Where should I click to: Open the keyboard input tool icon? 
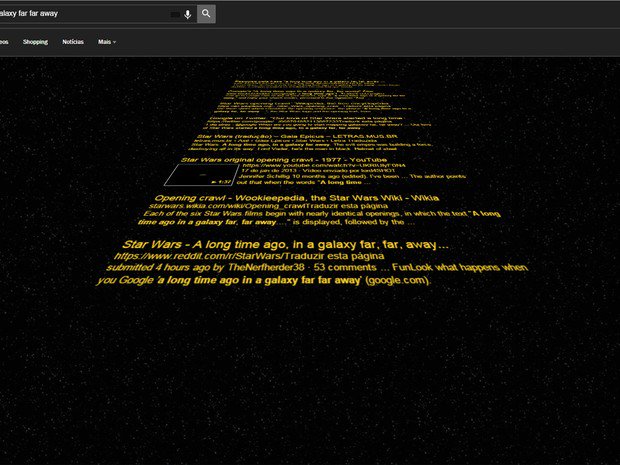(x=175, y=15)
